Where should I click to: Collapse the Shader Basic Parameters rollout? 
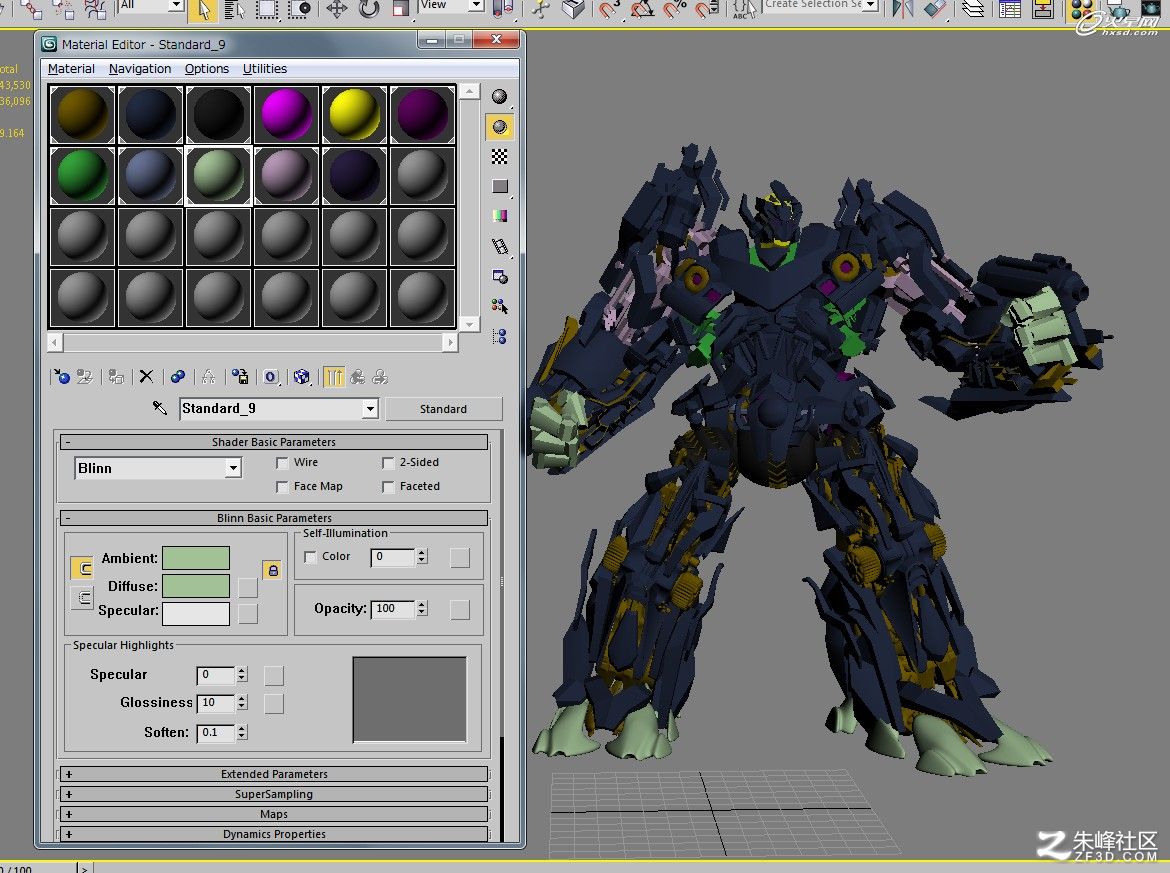click(274, 442)
